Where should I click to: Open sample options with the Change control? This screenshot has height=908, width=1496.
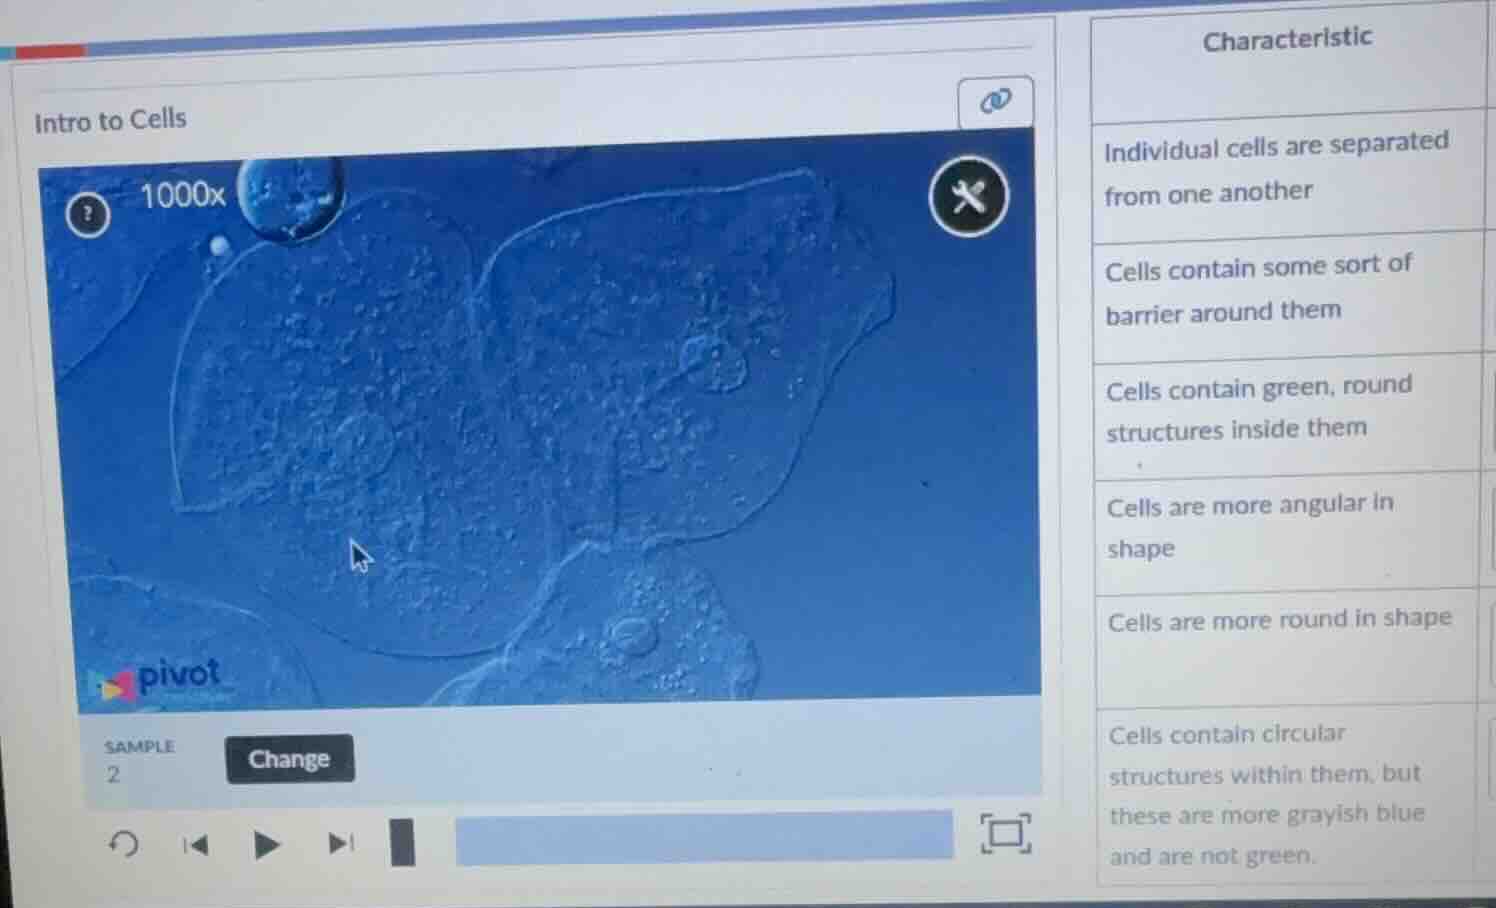[289, 760]
